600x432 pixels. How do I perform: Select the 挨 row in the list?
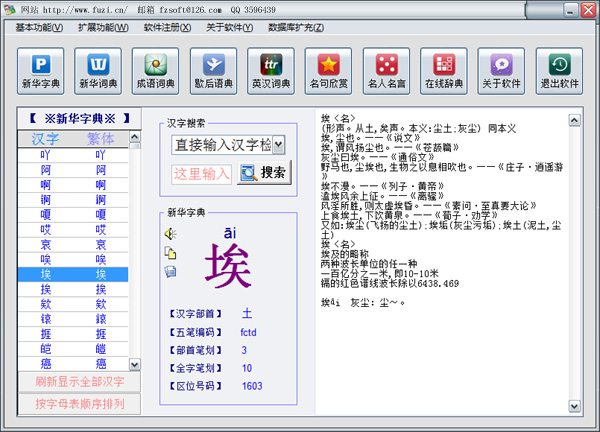click(73, 289)
